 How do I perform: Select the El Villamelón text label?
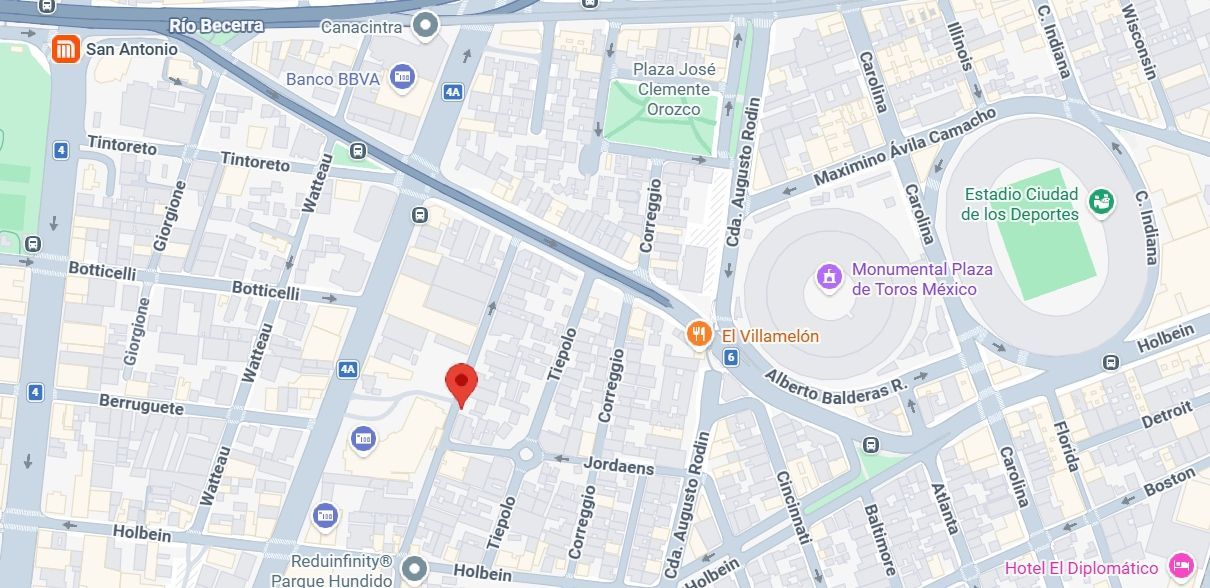(x=770, y=336)
